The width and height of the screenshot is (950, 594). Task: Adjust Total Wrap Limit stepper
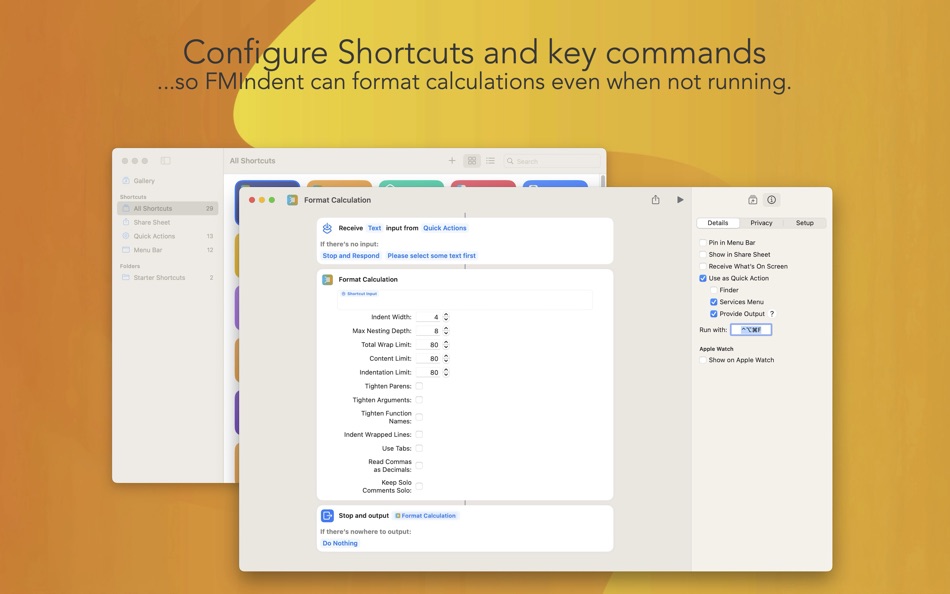pyautogui.click(x=446, y=344)
